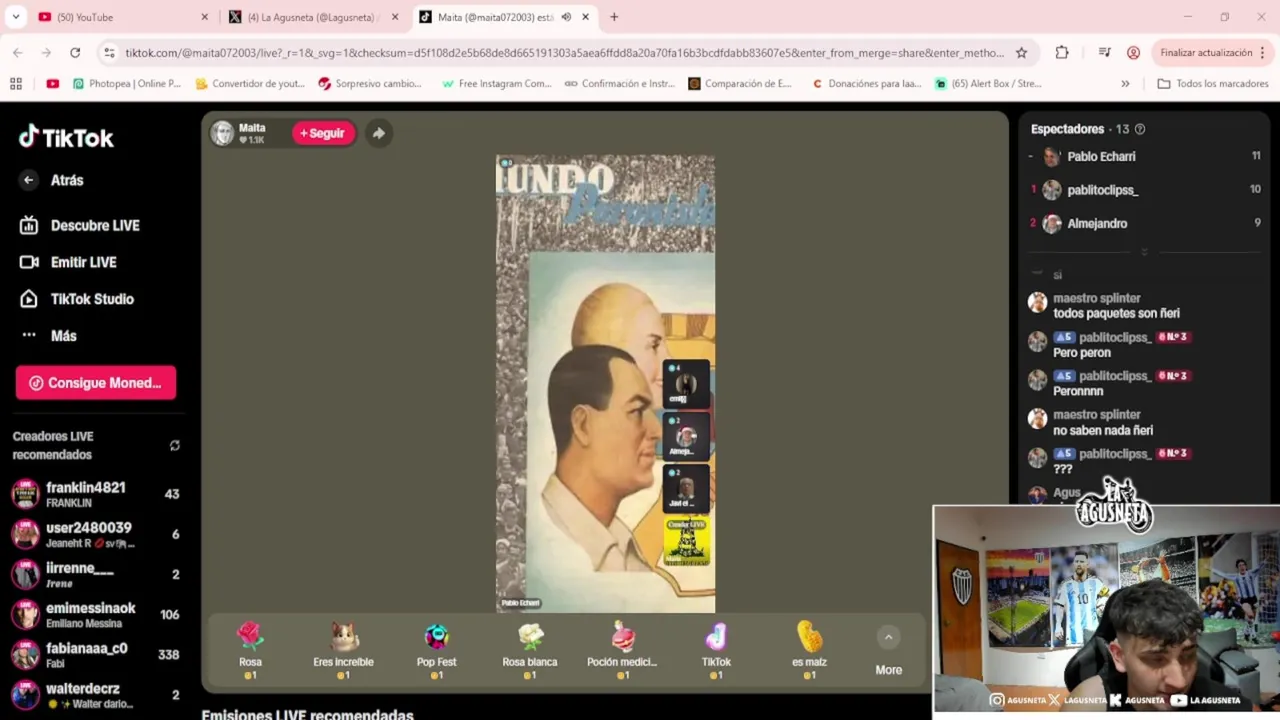Open Free Instagram Com... bookmark

pyautogui.click(x=497, y=84)
